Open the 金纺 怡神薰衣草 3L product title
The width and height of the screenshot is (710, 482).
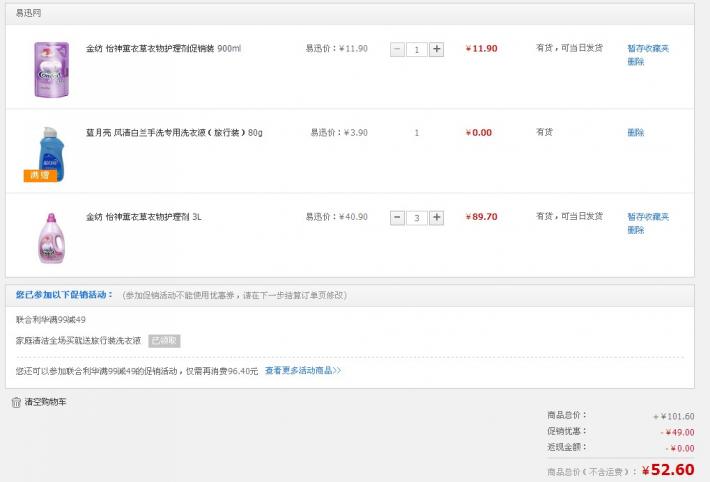pos(144,217)
